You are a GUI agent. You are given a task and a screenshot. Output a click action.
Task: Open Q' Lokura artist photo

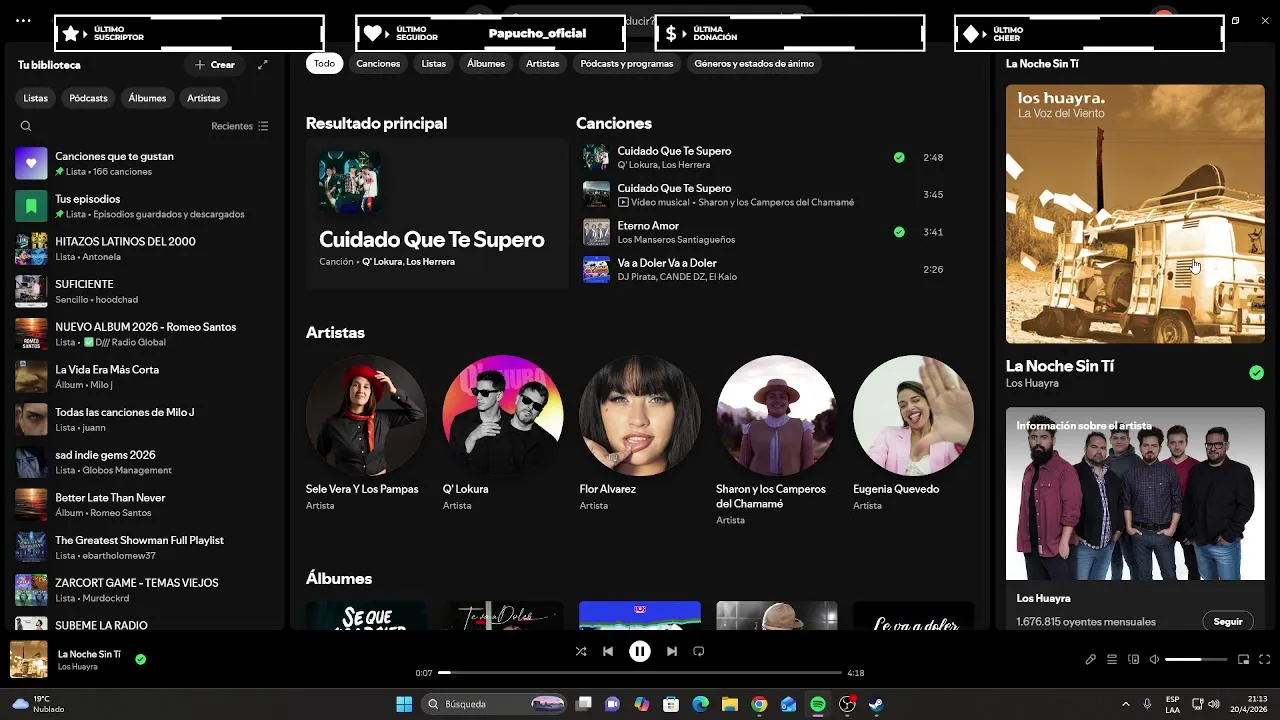point(503,415)
